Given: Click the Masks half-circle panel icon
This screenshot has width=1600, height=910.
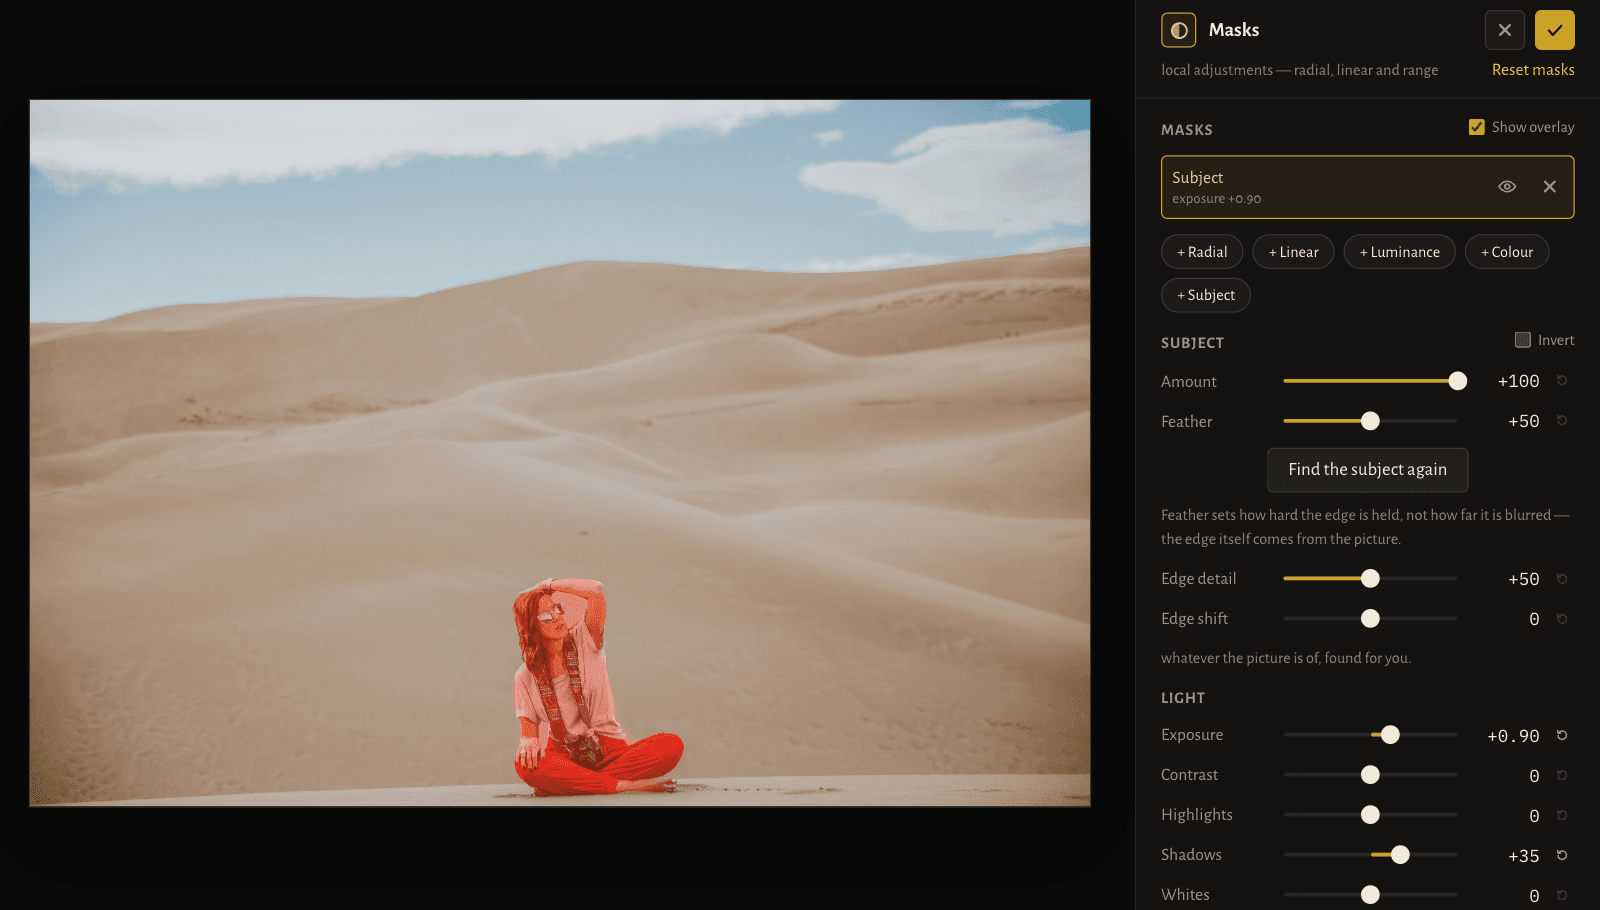Looking at the screenshot, I should [x=1178, y=30].
